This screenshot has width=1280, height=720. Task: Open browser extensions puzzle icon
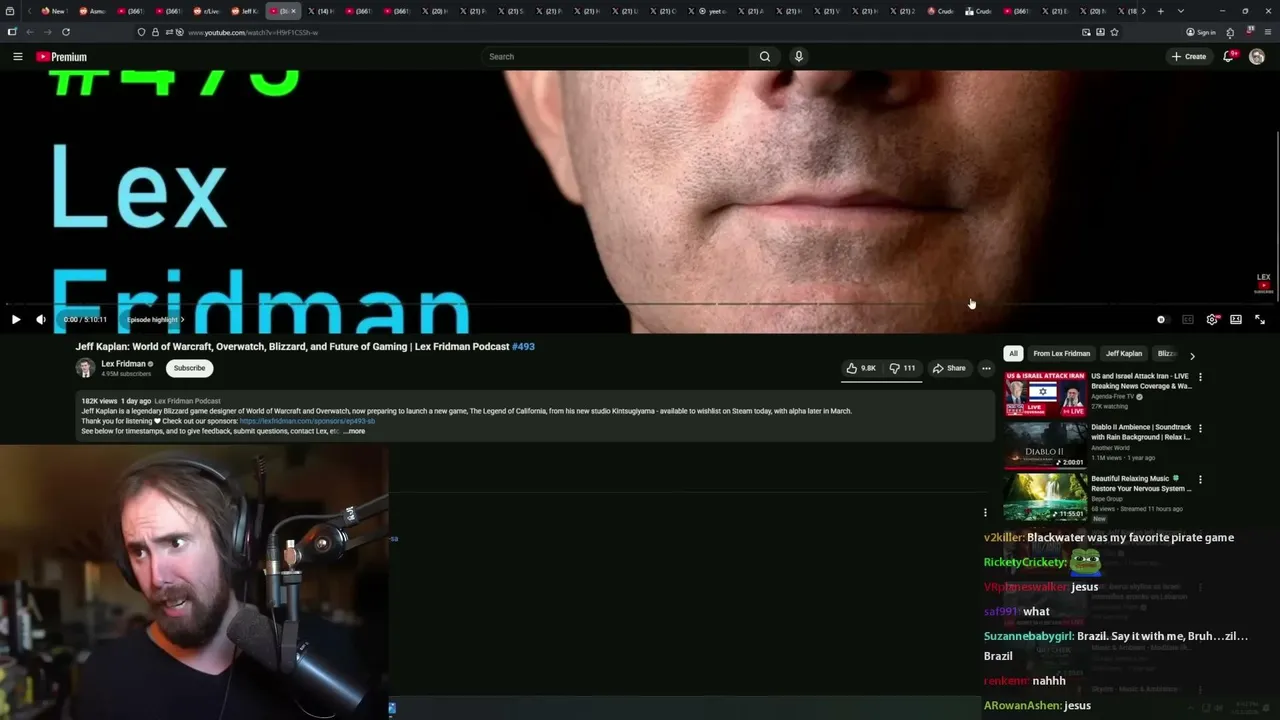coord(1230,32)
